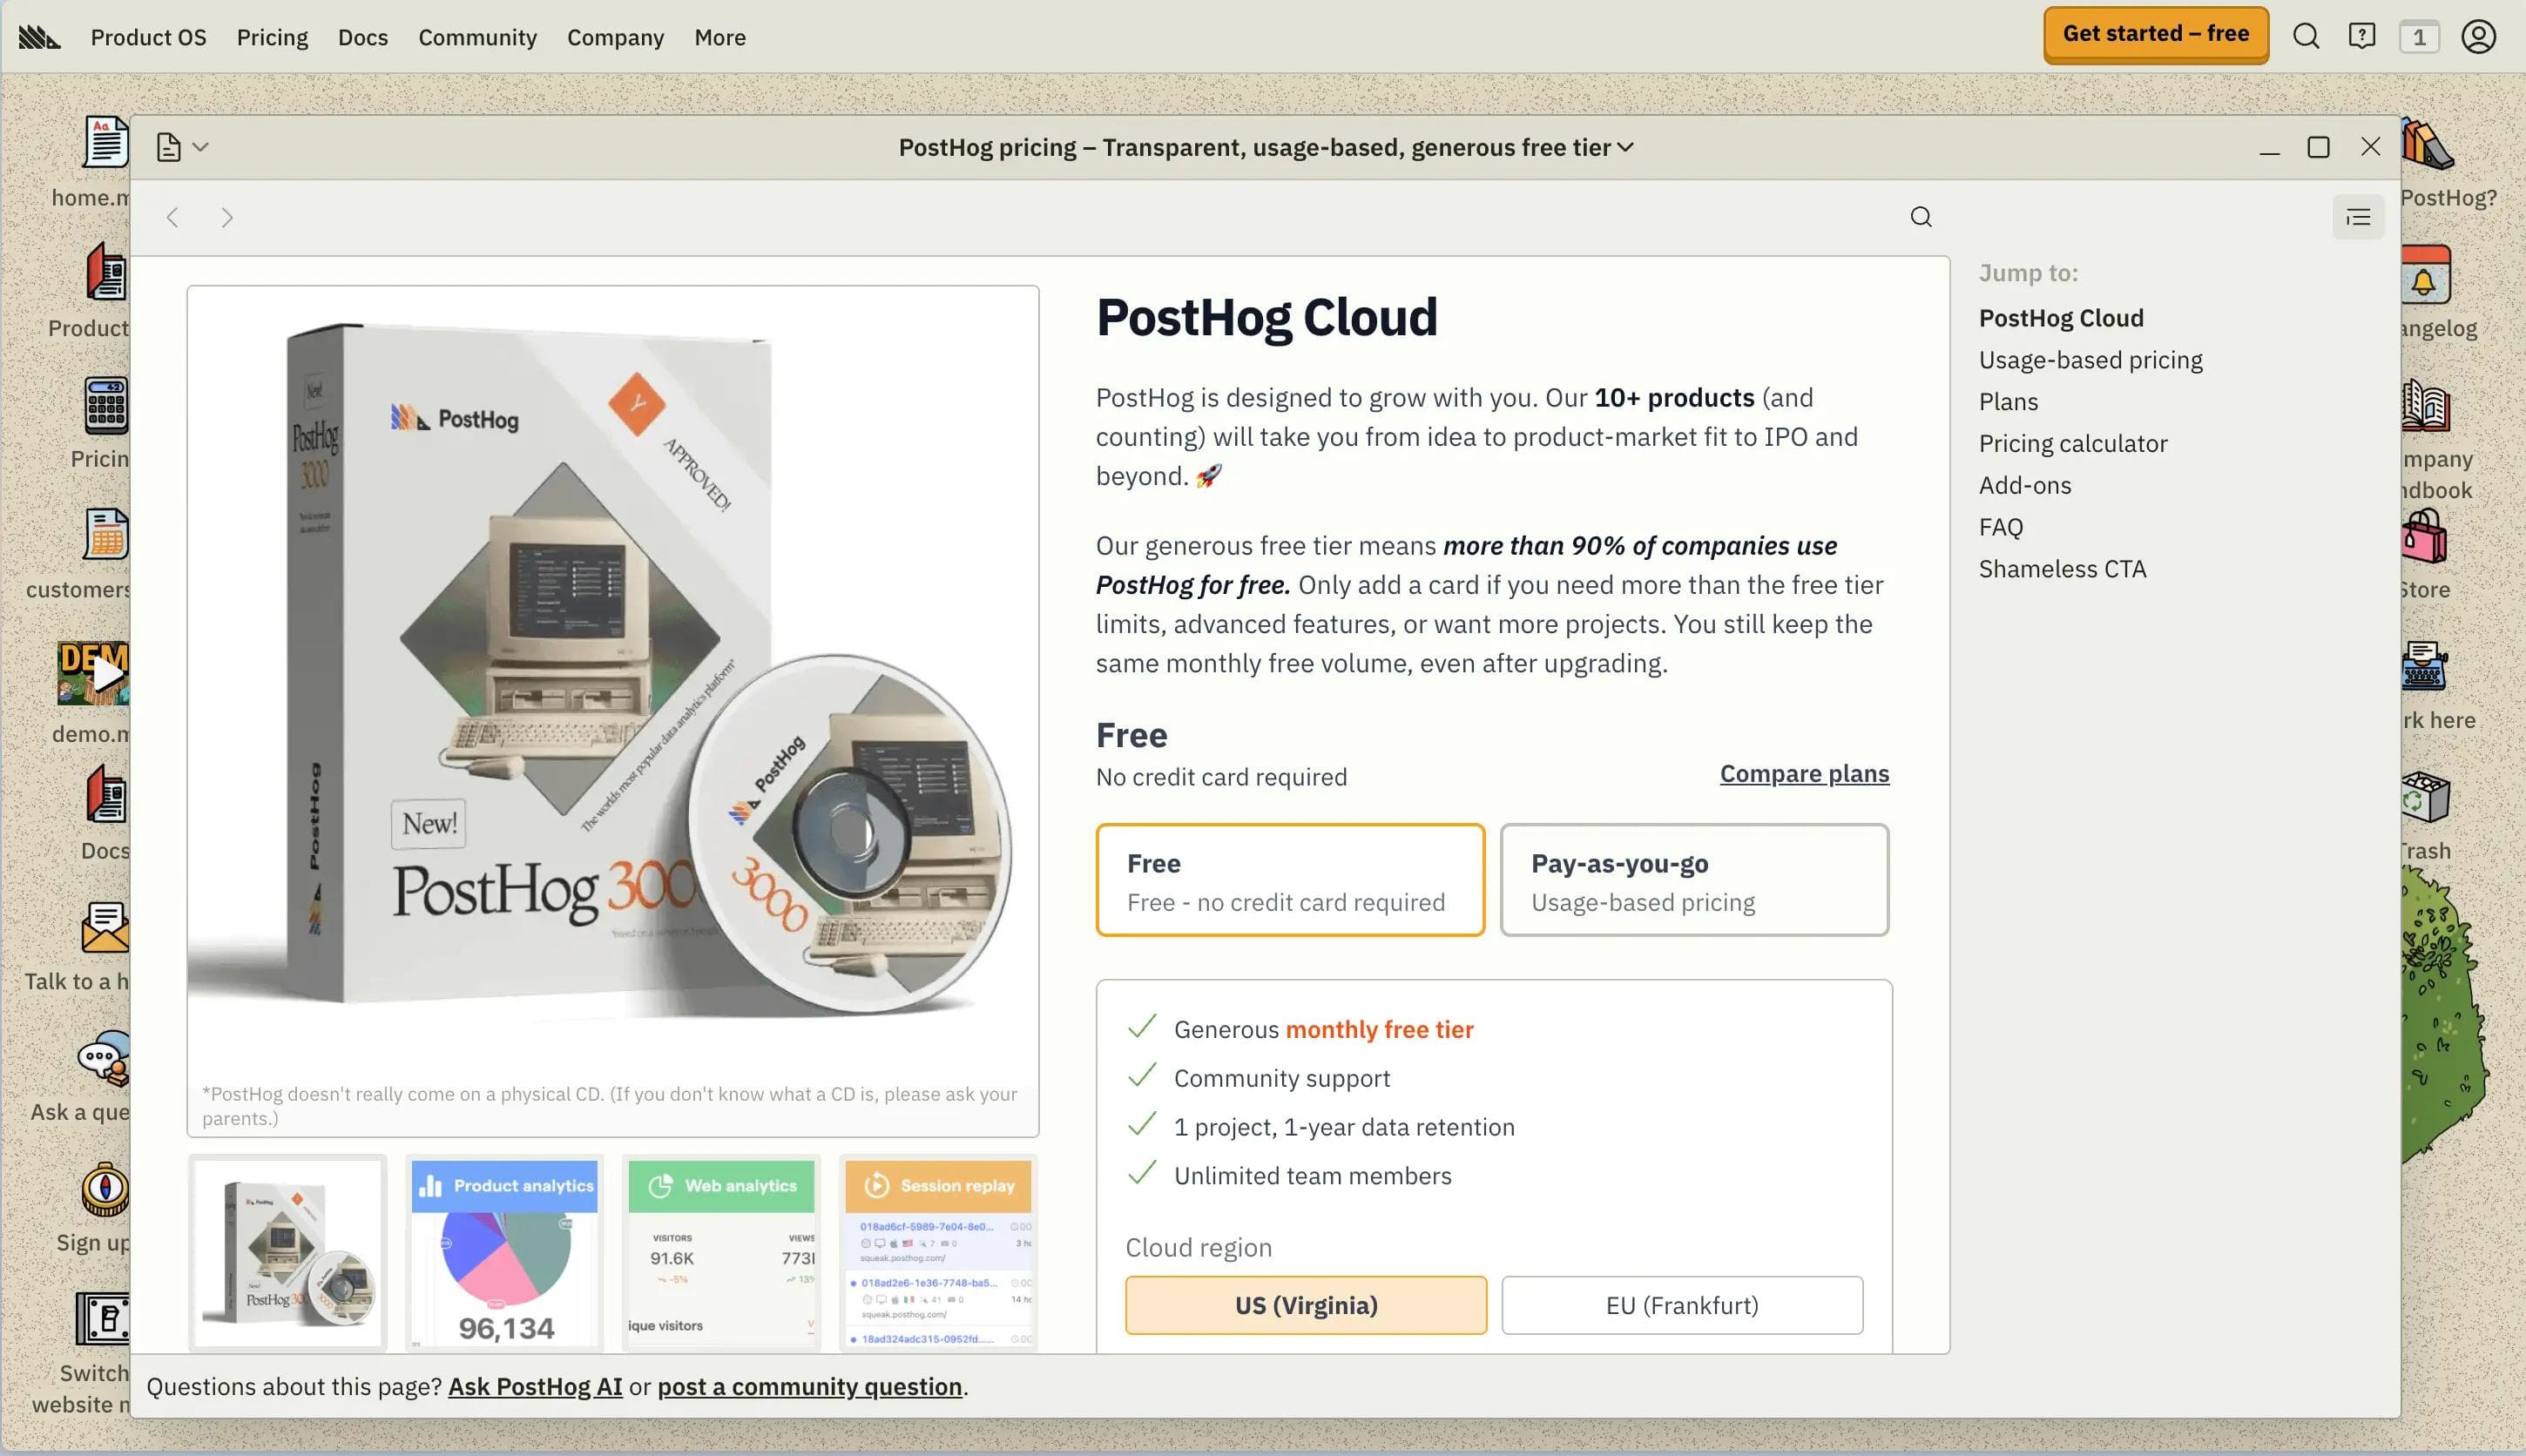Screen dimensions: 2526x1456
Task: Expand the window title chevron dropdown
Action: [x=1626, y=147]
